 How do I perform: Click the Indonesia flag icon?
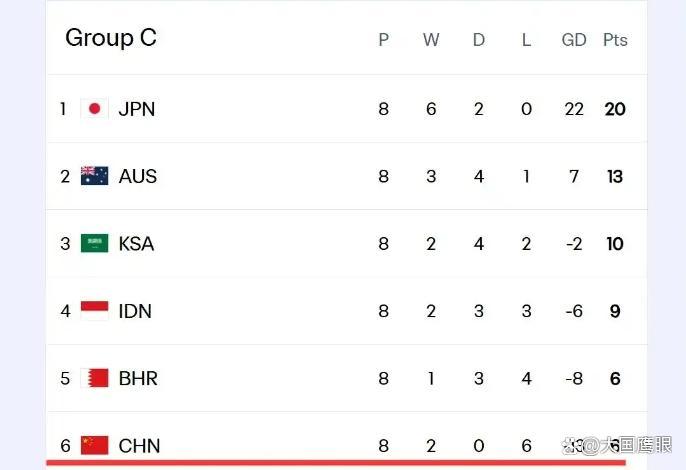(94, 311)
